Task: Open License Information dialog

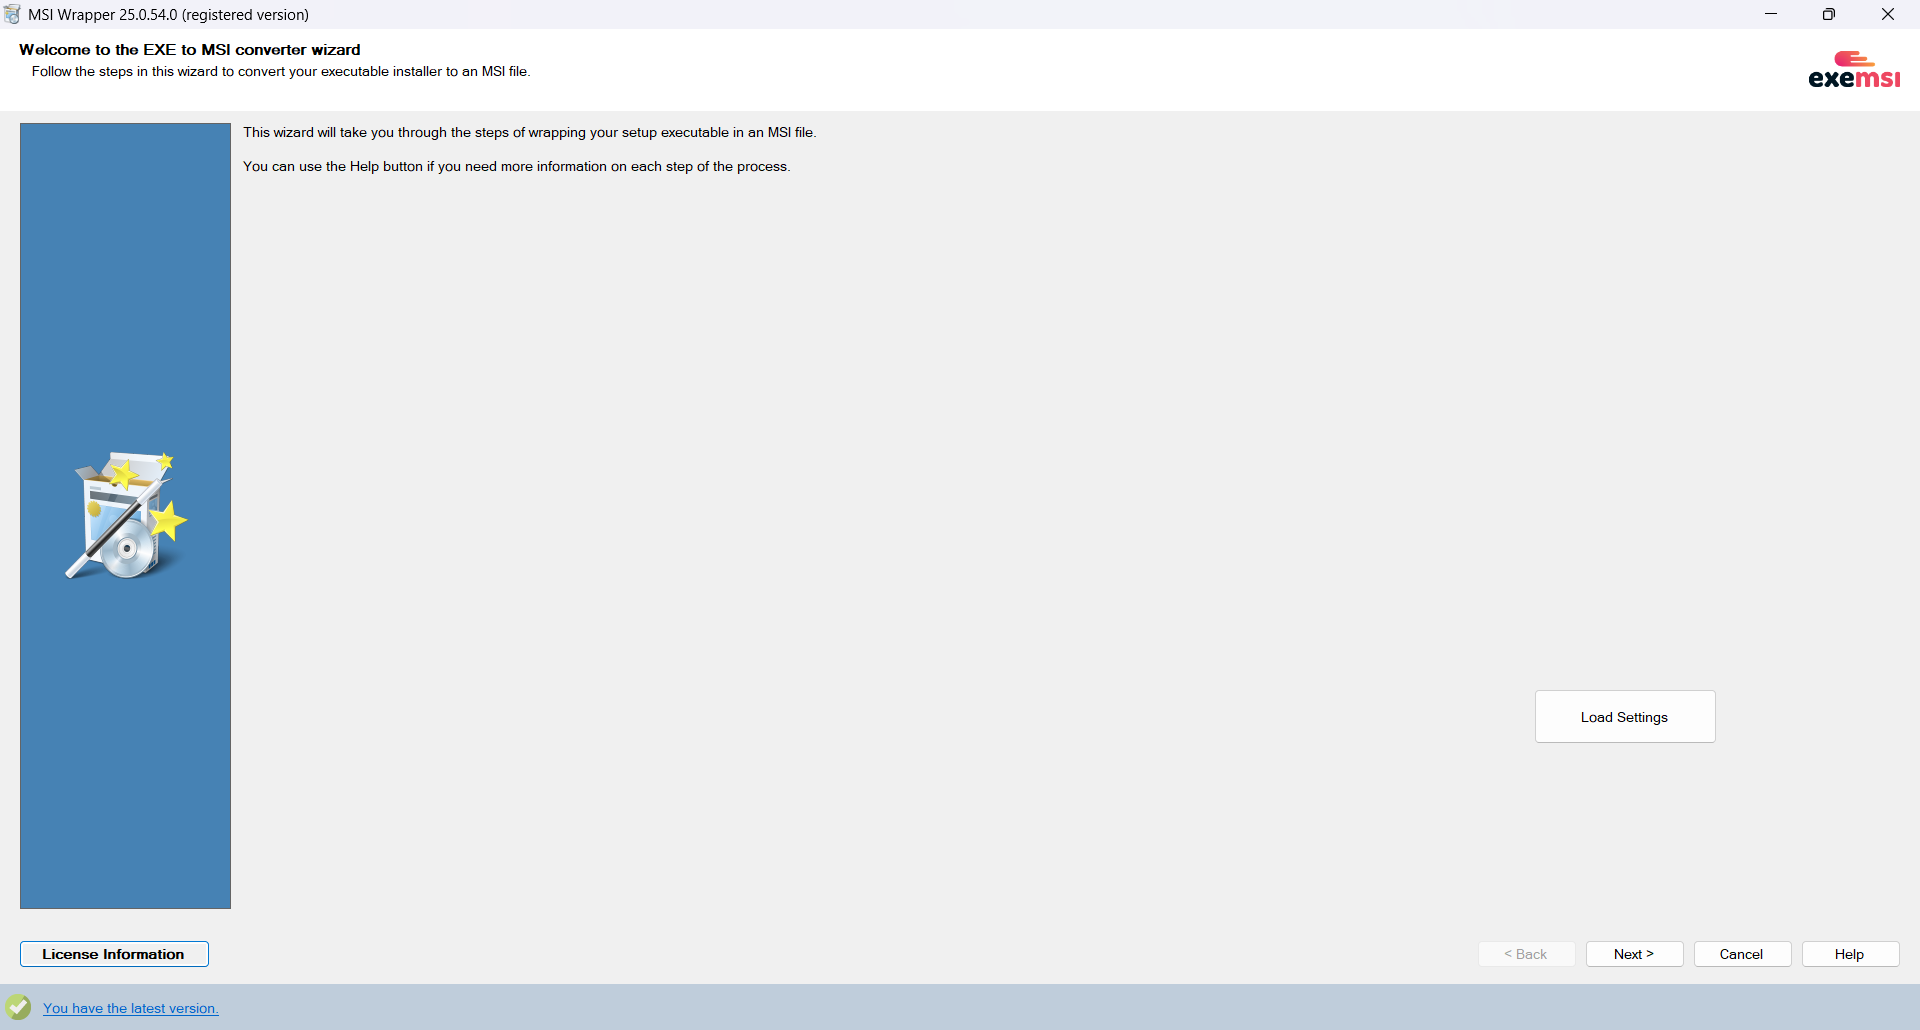Action: point(114,954)
